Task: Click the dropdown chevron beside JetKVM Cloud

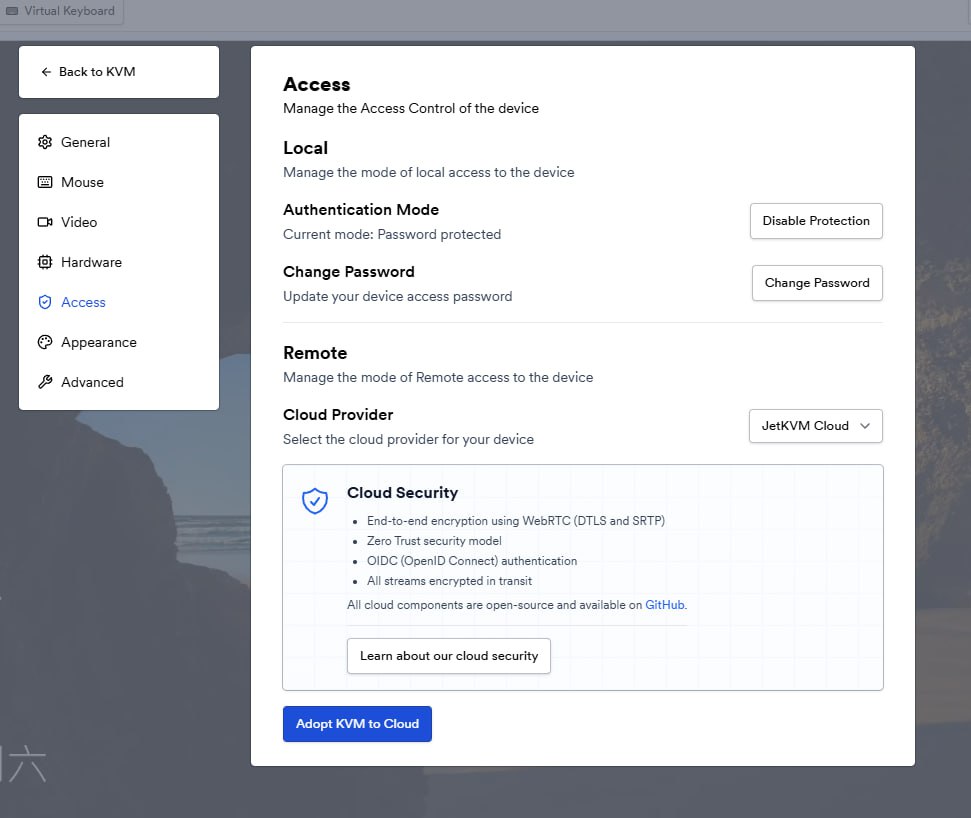Action: click(865, 426)
